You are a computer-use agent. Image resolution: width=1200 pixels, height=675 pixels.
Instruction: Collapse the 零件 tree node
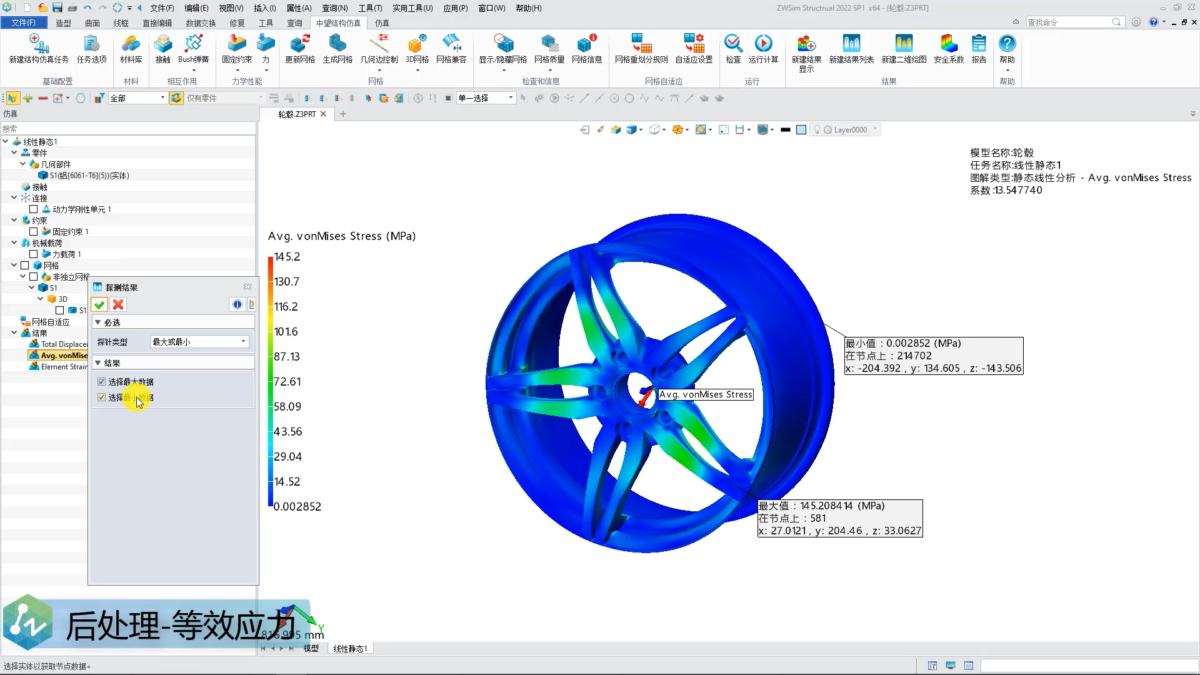tap(14, 152)
